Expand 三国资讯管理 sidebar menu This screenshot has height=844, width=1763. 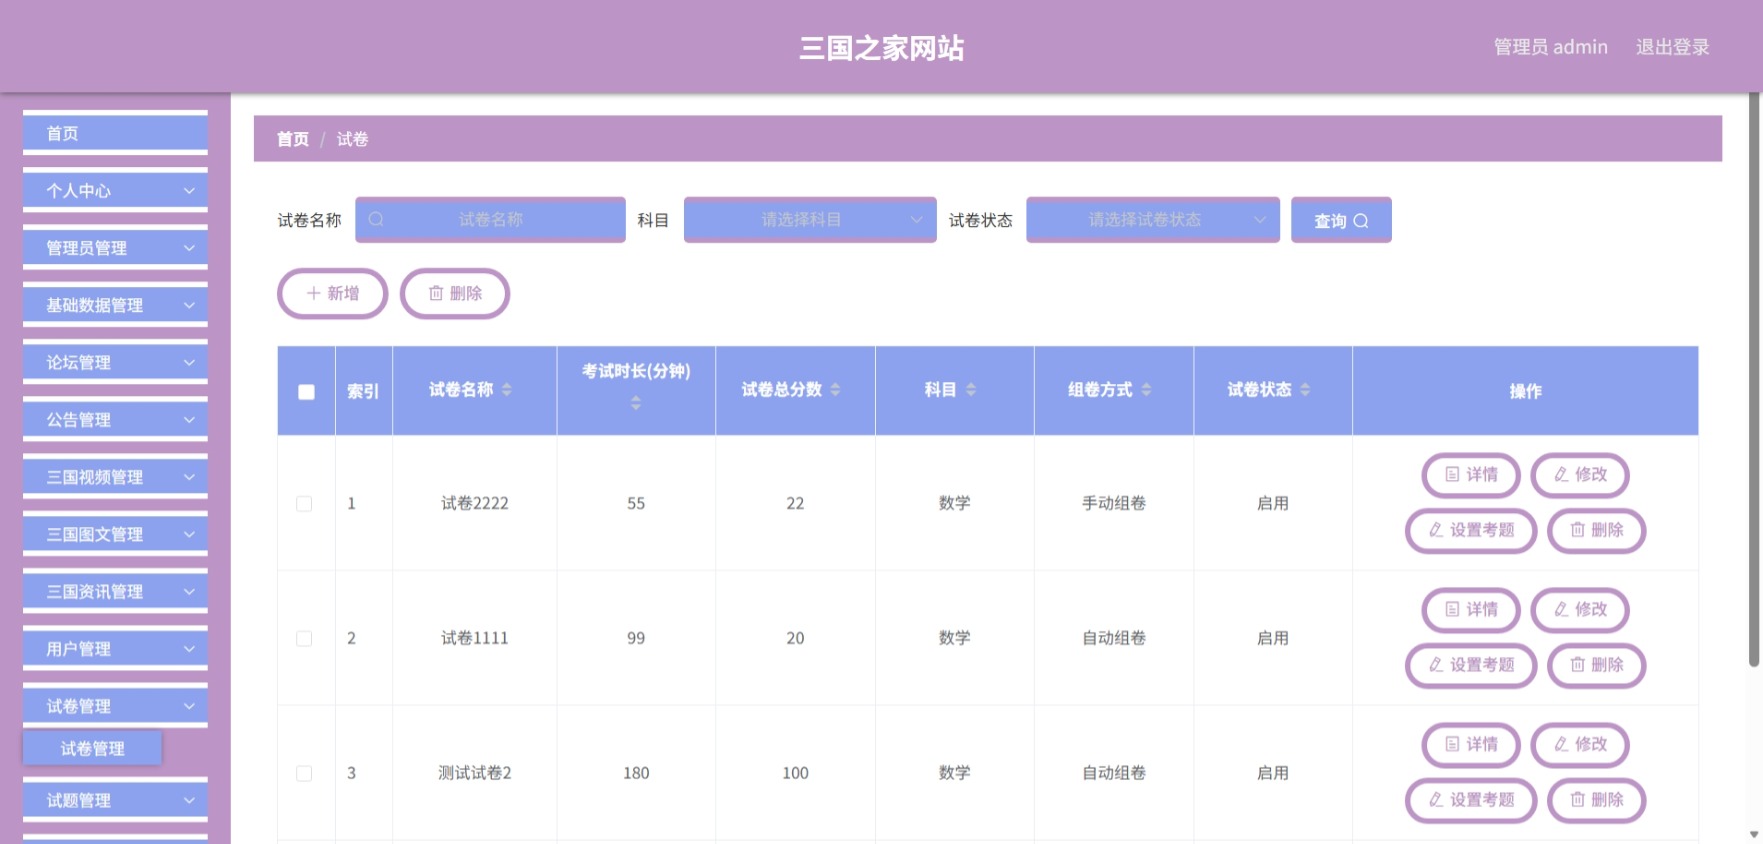click(115, 591)
